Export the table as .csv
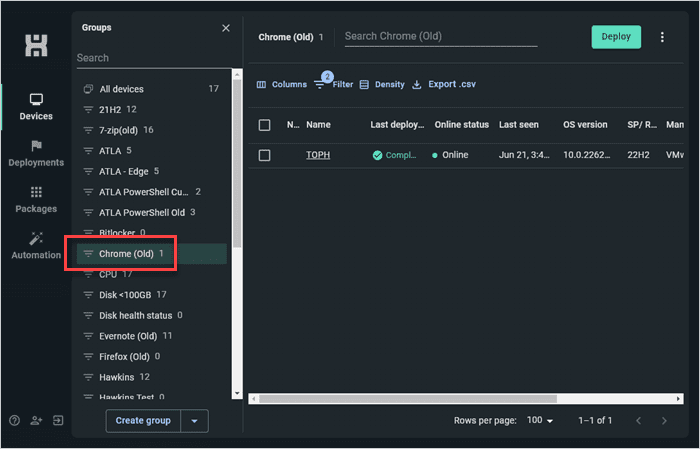Image resolution: width=700 pixels, height=449 pixels. click(x=444, y=84)
